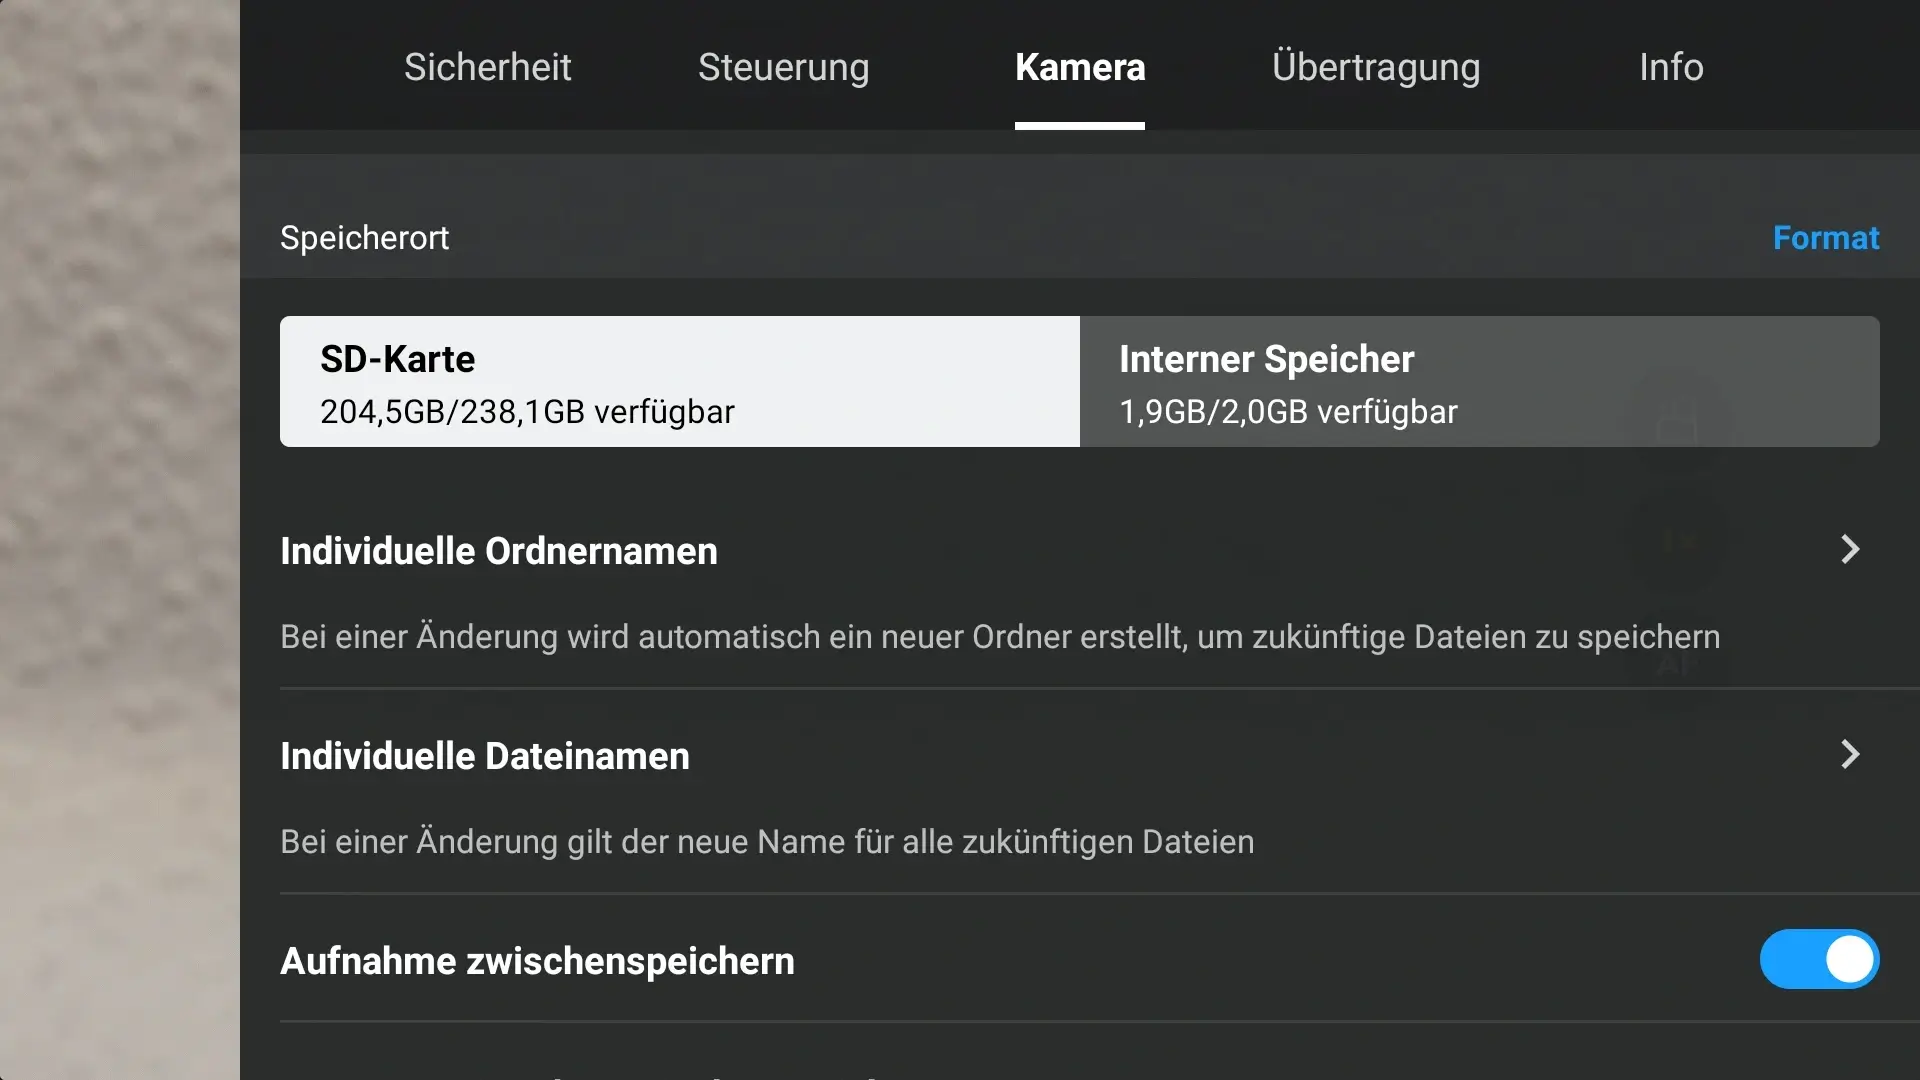The width and height of the screenshot is (1920, 1080).
Task: Switch to the Steuerung tab
Action: point(783,67)
